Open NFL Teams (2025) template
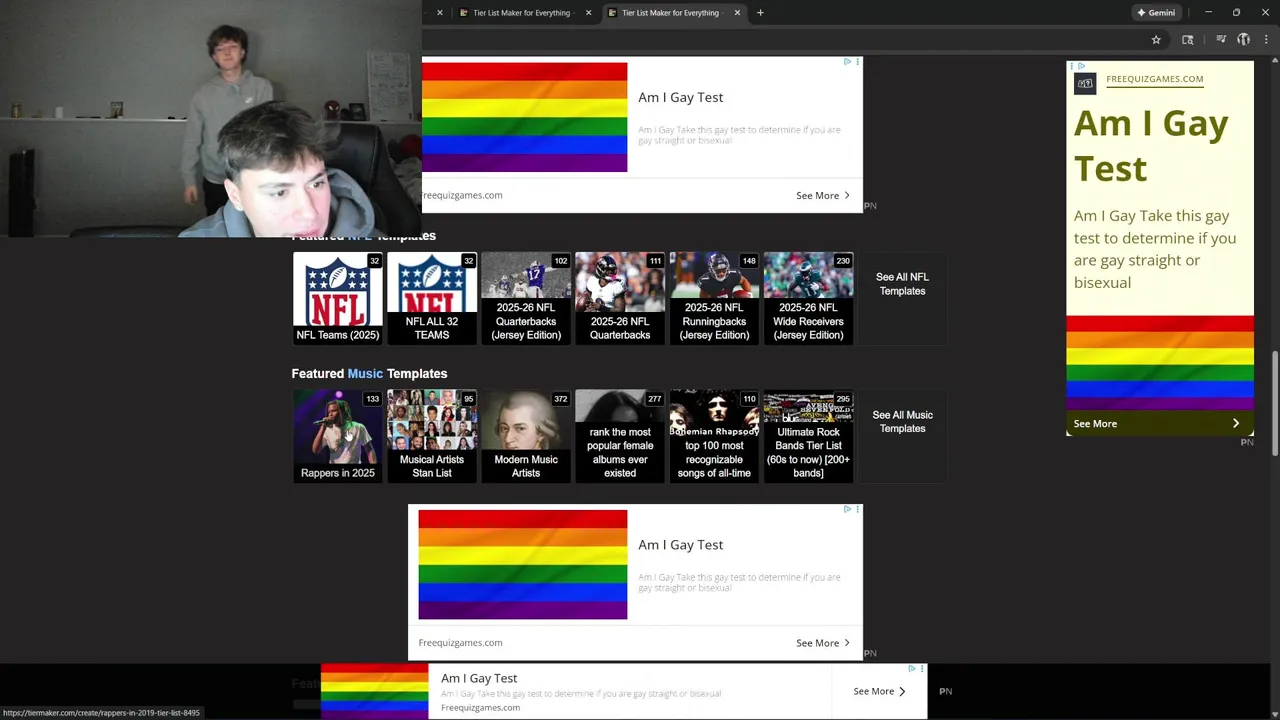1280x720 pixels. point(338,298)
